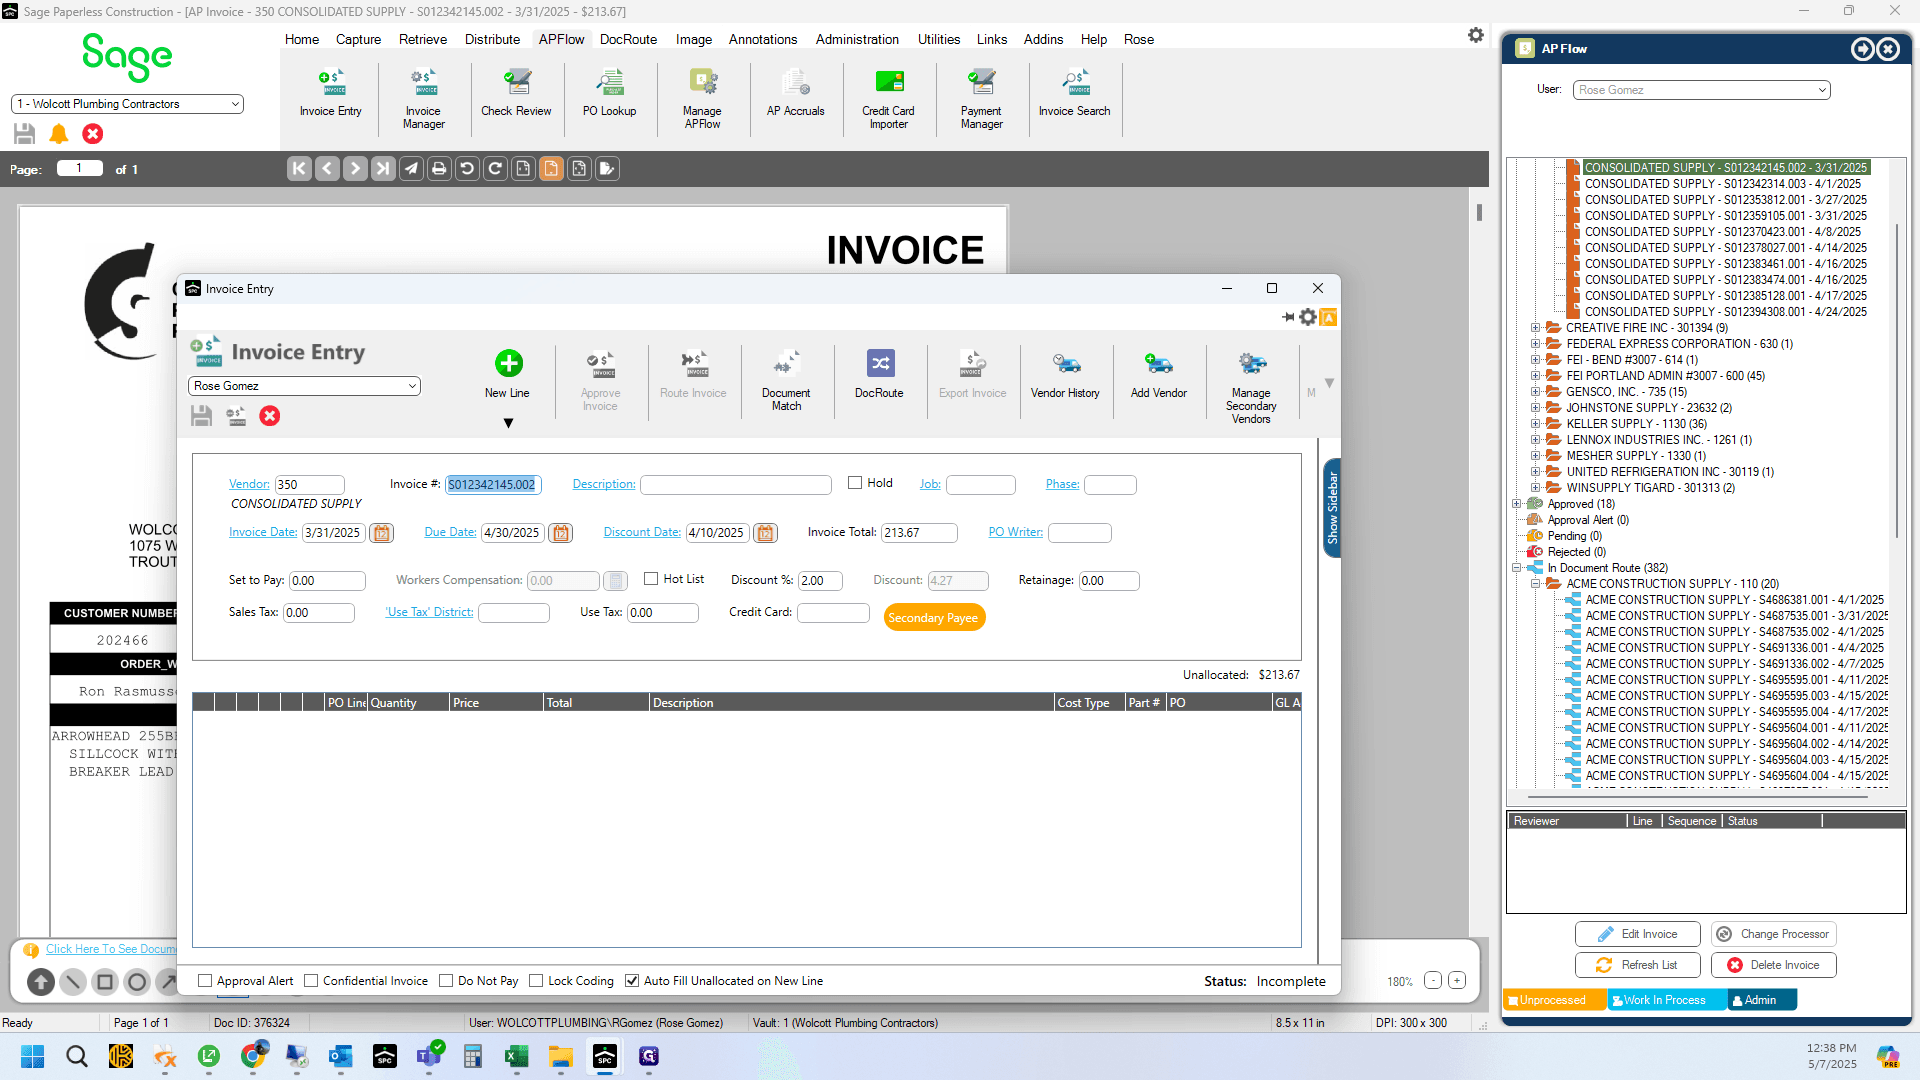Image resolution: width=1920 pixels, height=1080 pixels.
Task: Click the Edit Invoice button
Action: 1638,934
